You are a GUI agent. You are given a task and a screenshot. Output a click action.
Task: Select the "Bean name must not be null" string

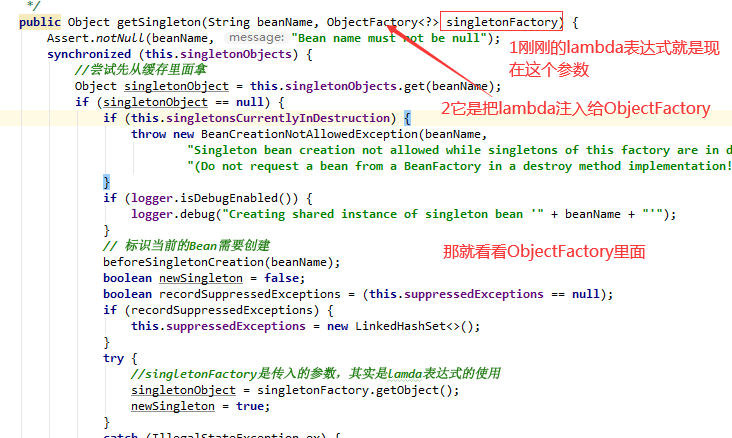coord(389,38)
